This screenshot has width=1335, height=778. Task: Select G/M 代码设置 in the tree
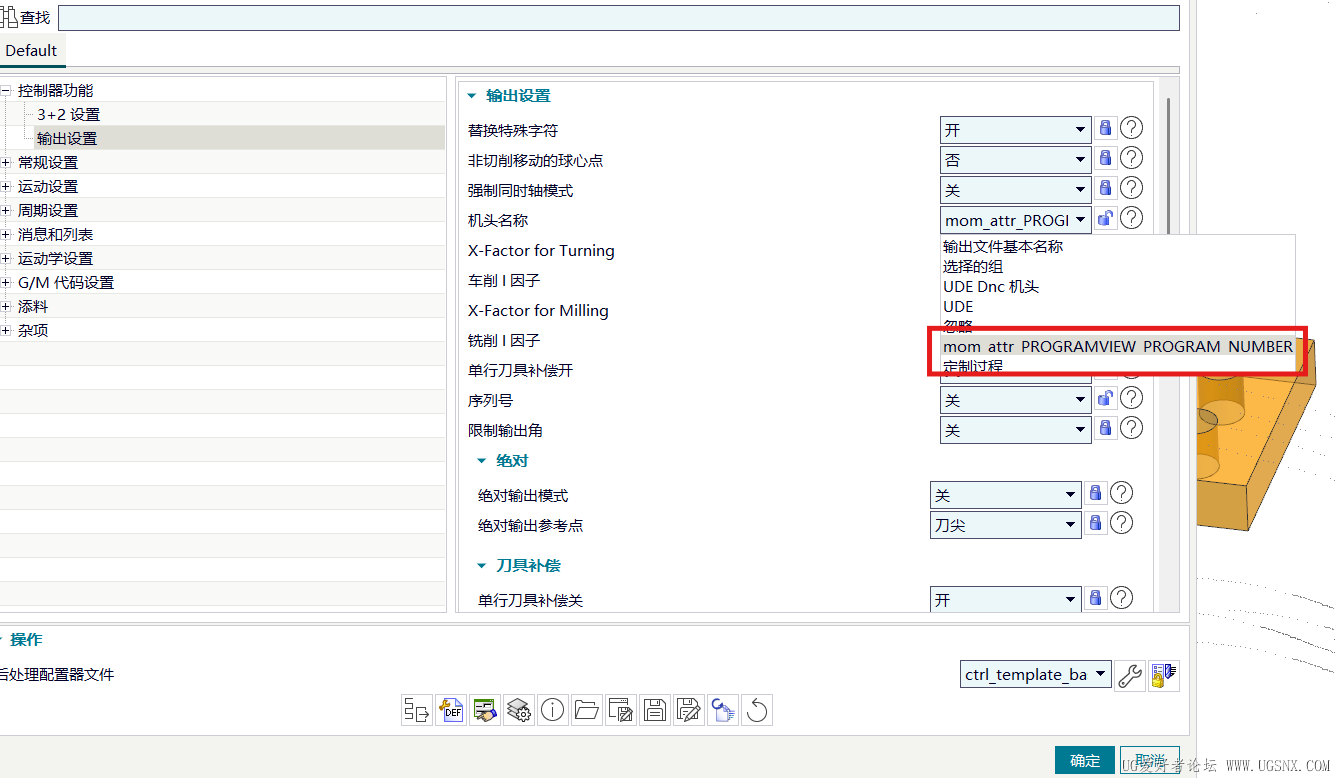[66, 283]
